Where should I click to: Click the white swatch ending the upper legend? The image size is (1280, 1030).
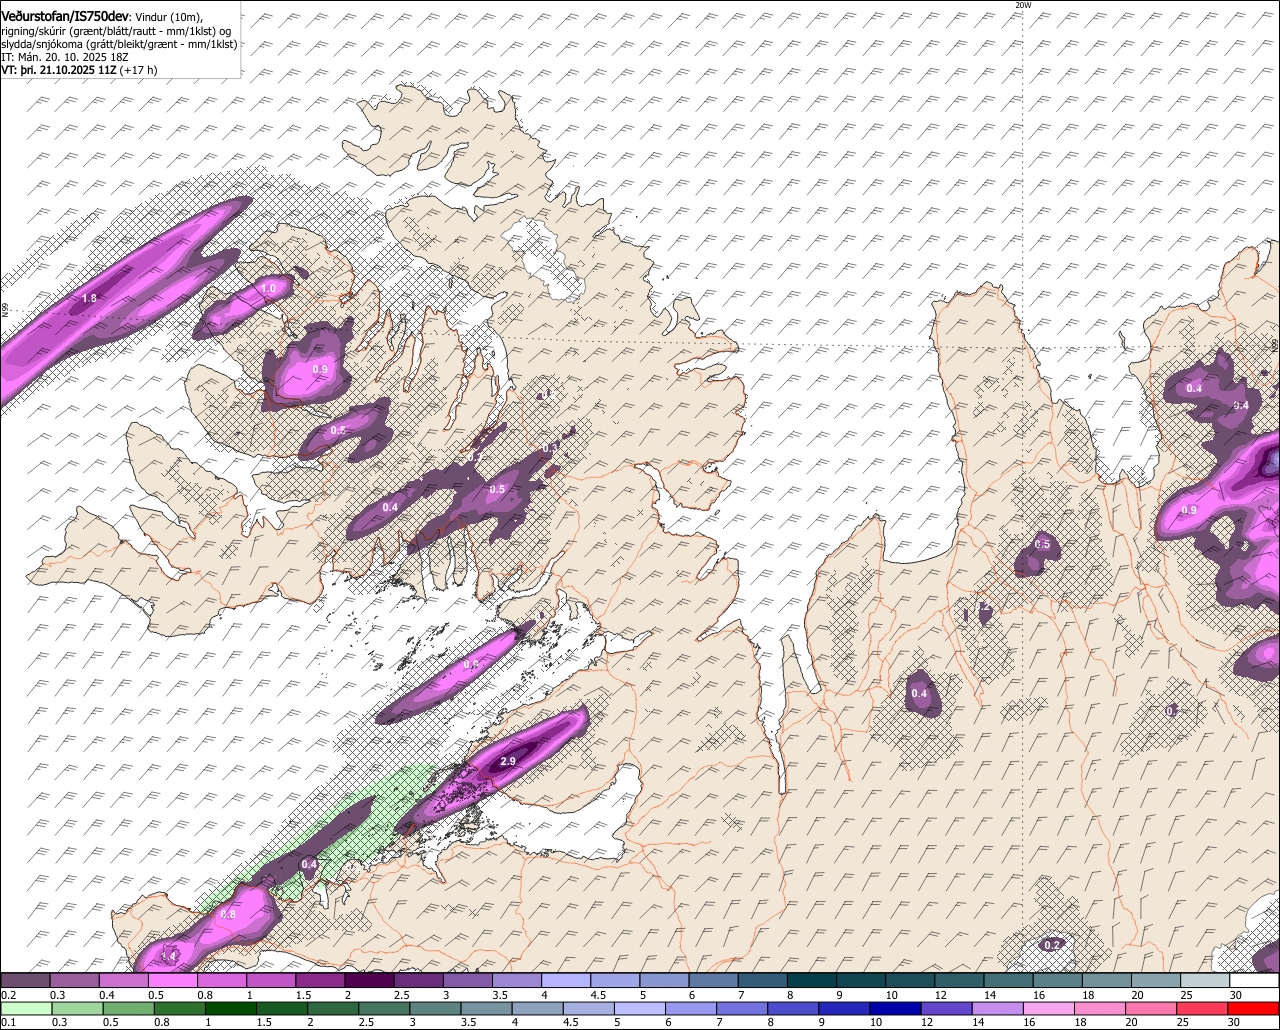1255,981
